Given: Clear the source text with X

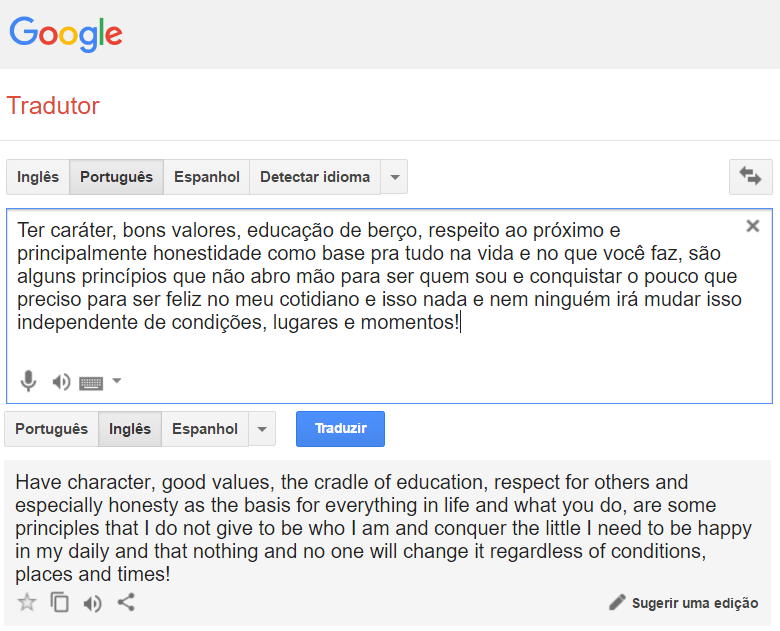Looking at the screenshot, I should point(753,226).
